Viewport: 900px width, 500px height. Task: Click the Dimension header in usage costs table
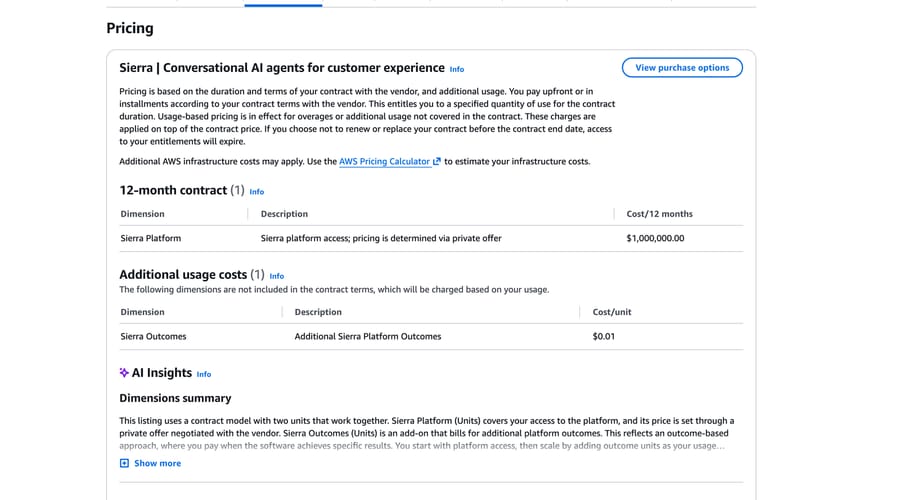pyautogui.click(x=142, y=312)
